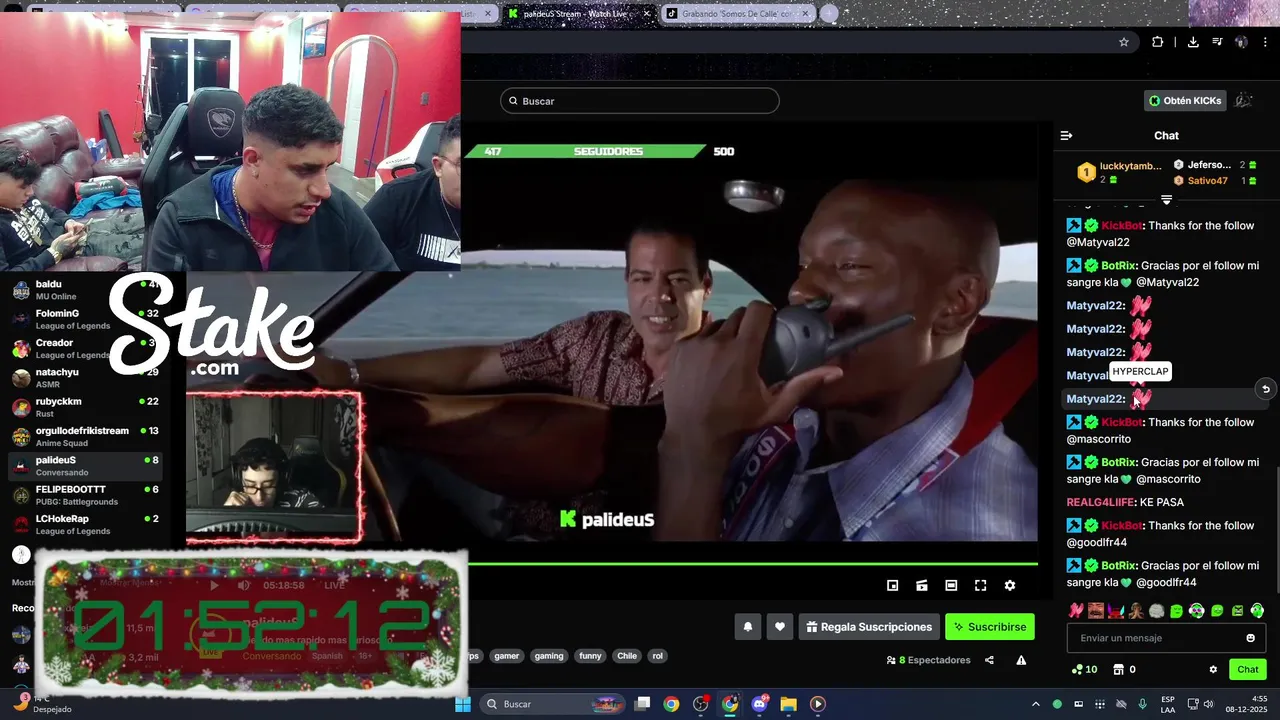Viewport: 1280px width, 720px height.
Task: Open the video player settings gear
Action: pyautogui.click(x=1010, y=585)
